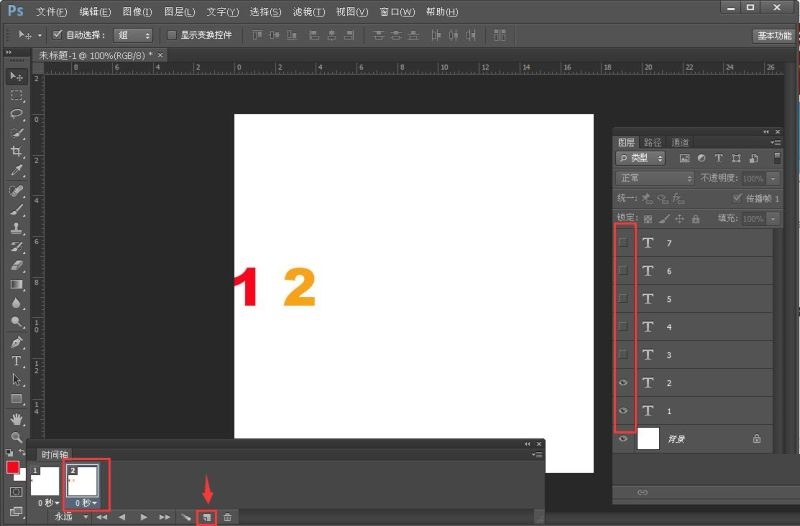Uncheck the 自动选择 checkbox

pos(57,35)
